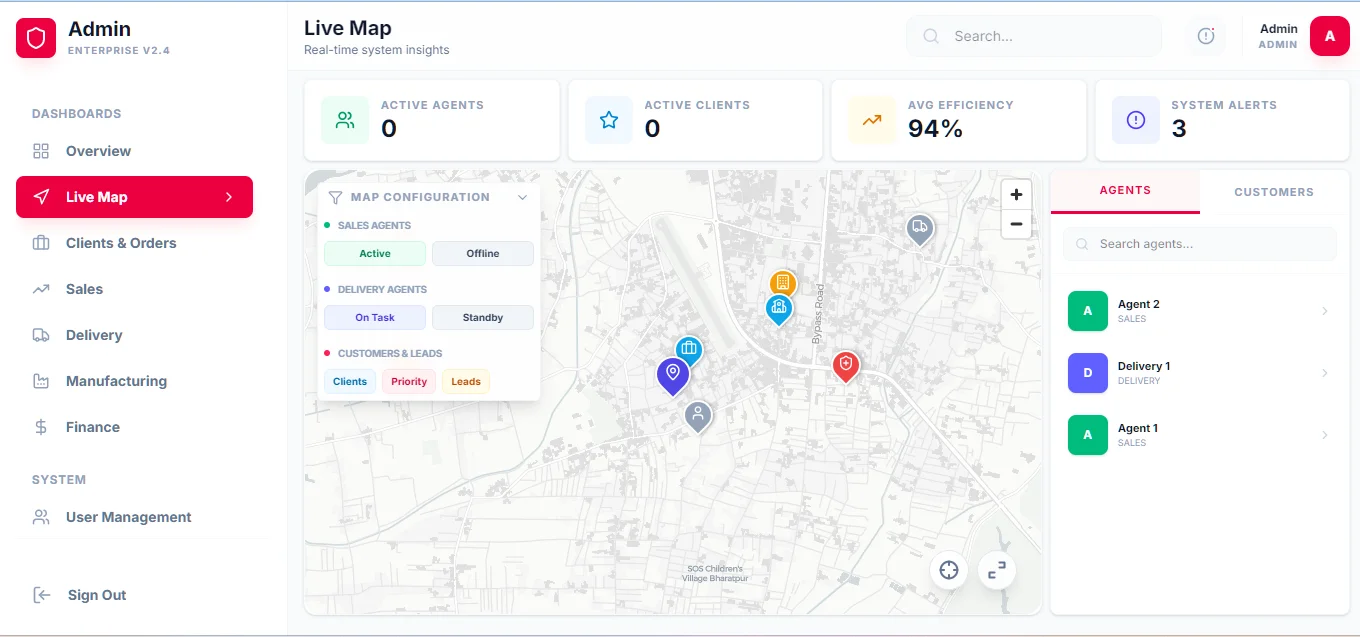The width and height of the screenshot is (1360, 637).
Task: Click the User Management people icon
Action: pyautogui.click(x=41, y=517)
